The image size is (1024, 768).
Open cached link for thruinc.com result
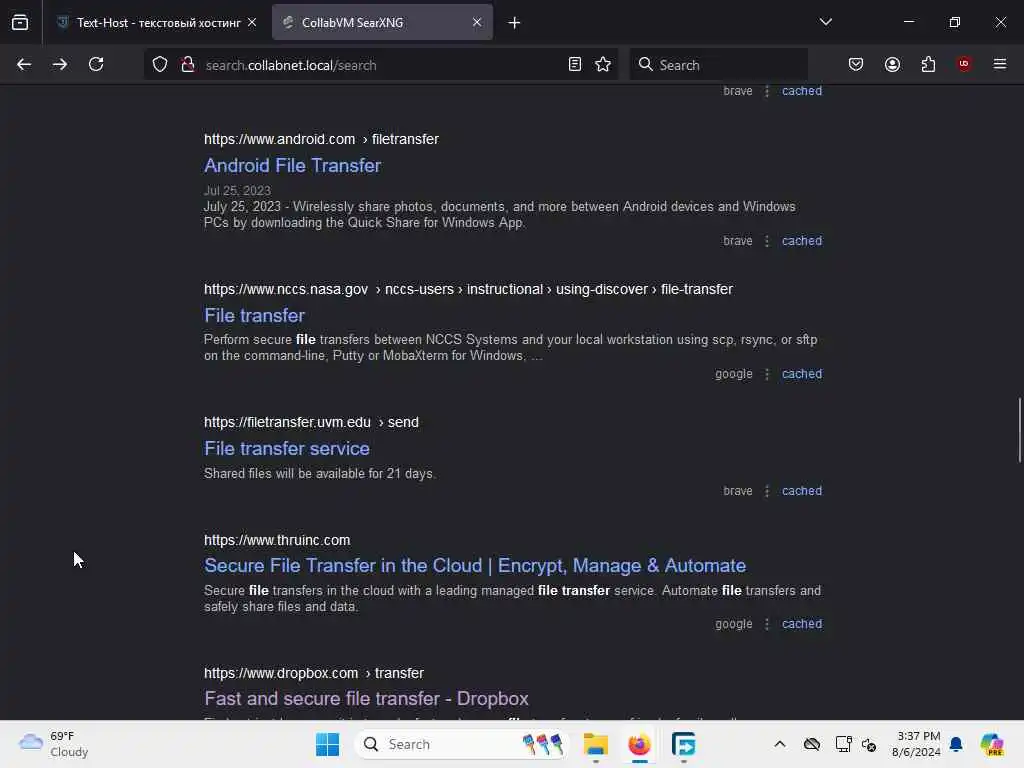[x=802, y=624]
